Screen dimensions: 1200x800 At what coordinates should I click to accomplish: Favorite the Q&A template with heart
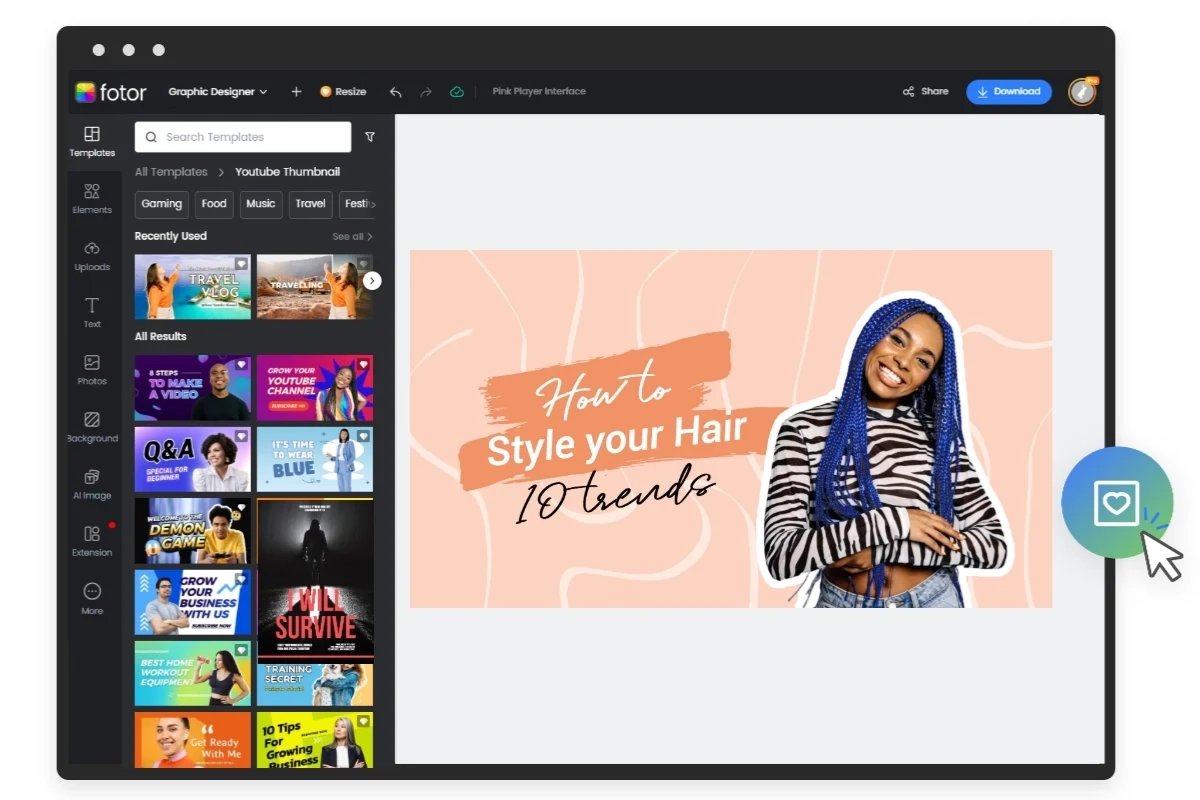(241, 436)
